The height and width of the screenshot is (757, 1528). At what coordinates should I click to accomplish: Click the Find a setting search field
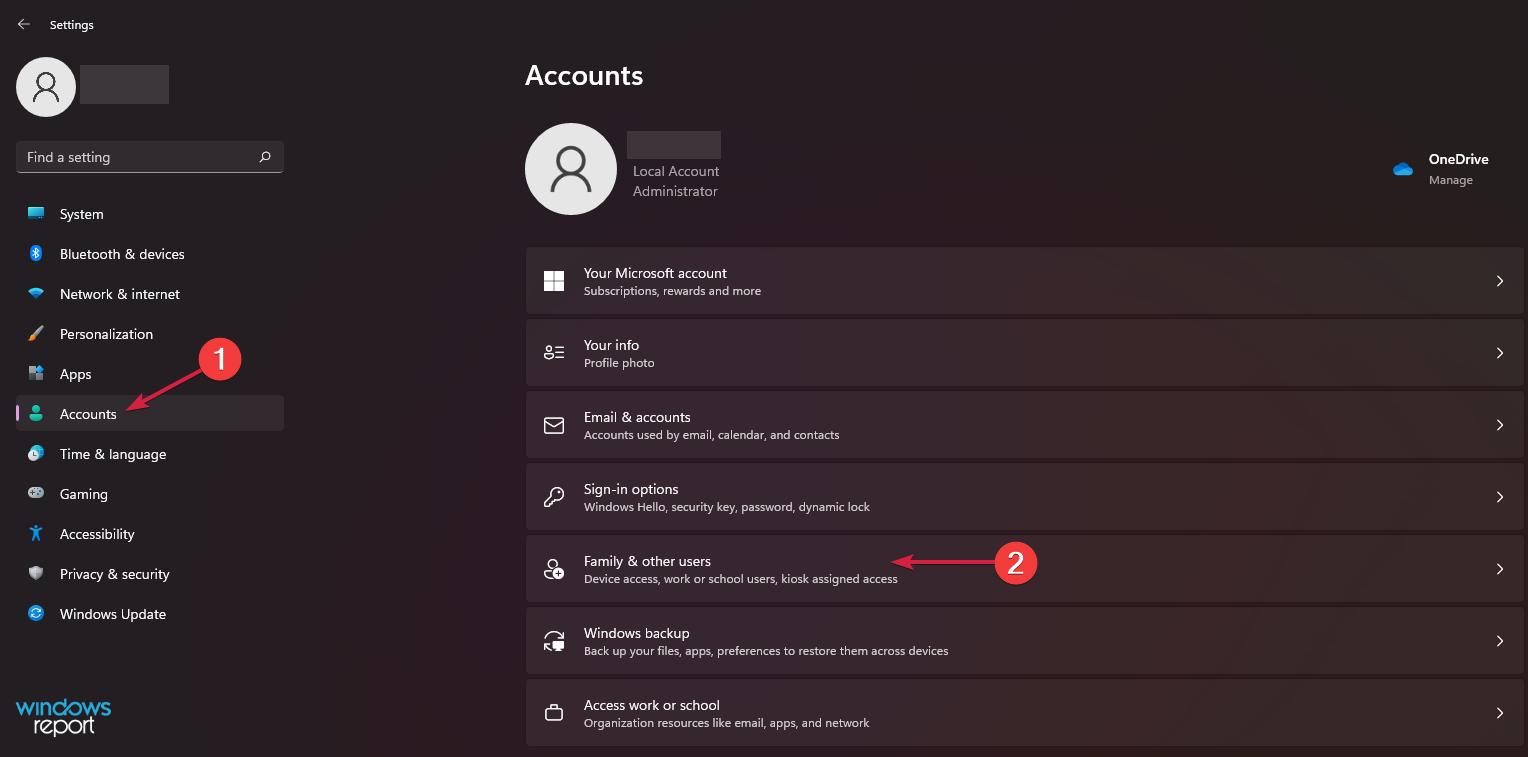click(x=150, y=157)
